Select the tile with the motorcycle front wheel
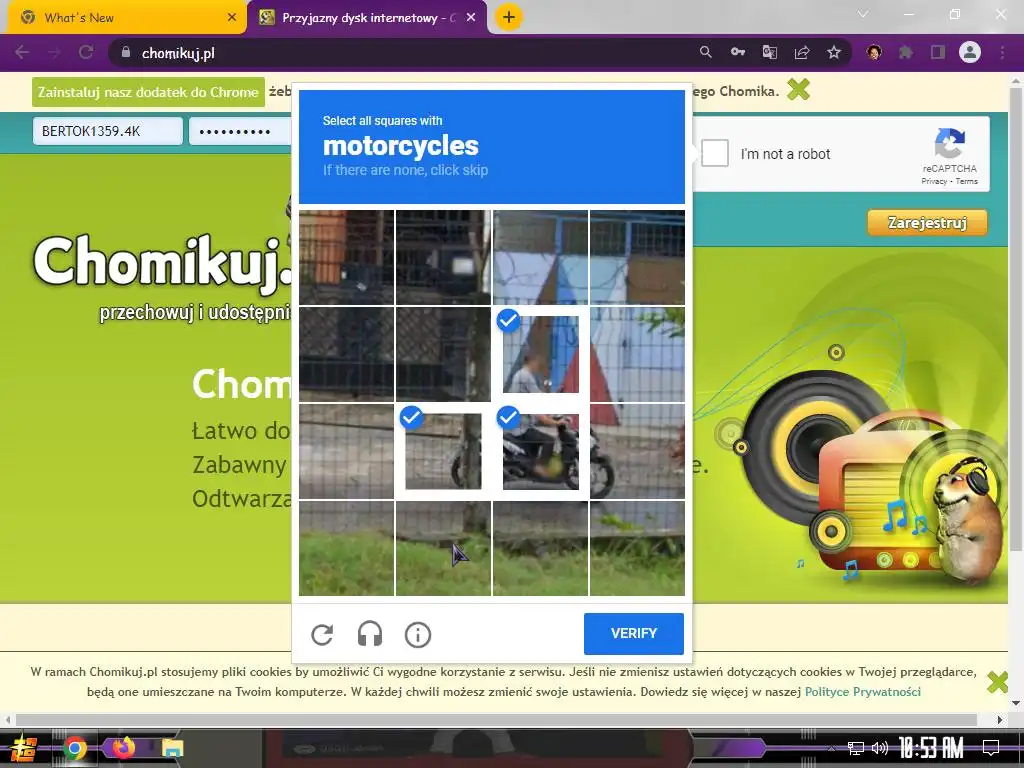1024x768 pixels. click(637, 451)
